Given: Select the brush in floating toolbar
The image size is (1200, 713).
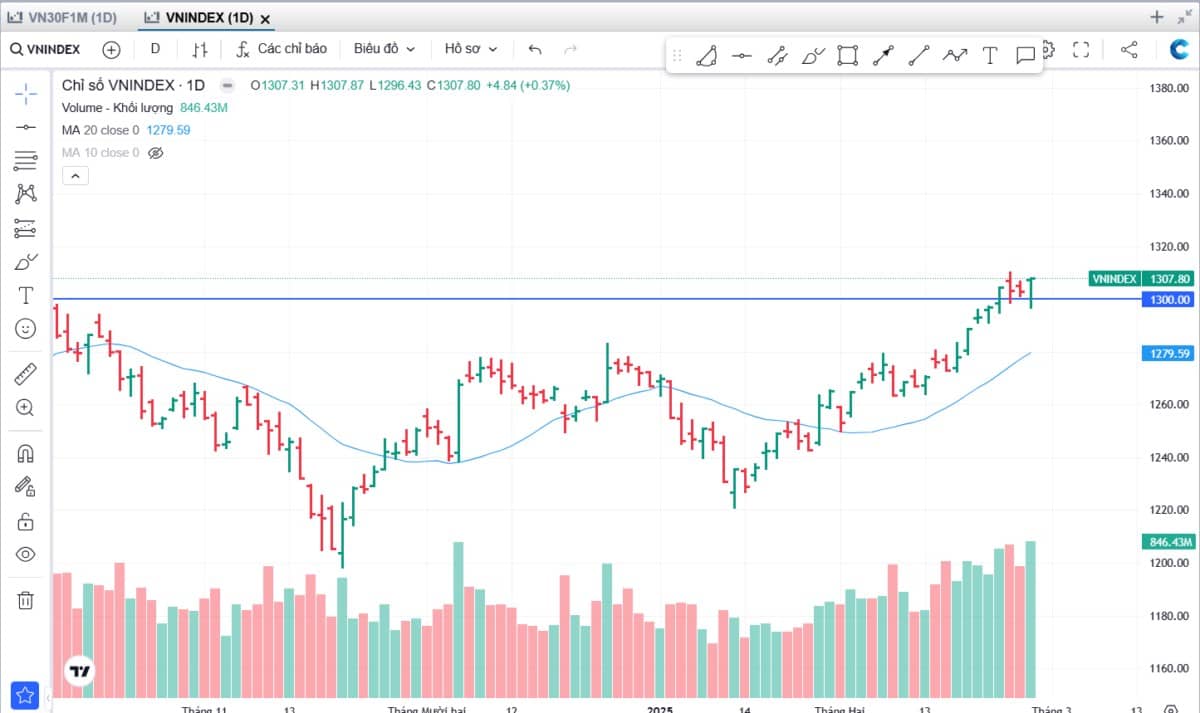Looking at the screenshot, I should (813, 56).
